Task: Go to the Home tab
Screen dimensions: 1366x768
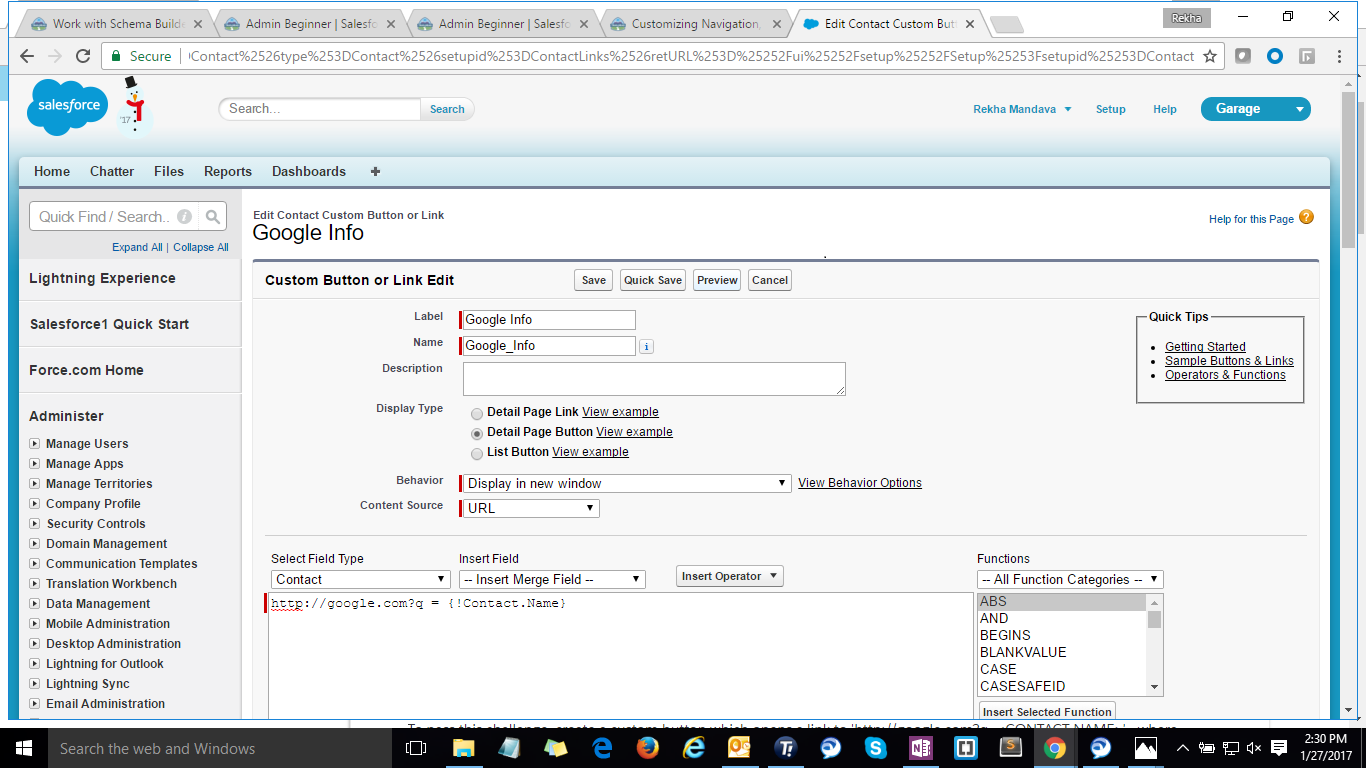Action: [52, 171]
